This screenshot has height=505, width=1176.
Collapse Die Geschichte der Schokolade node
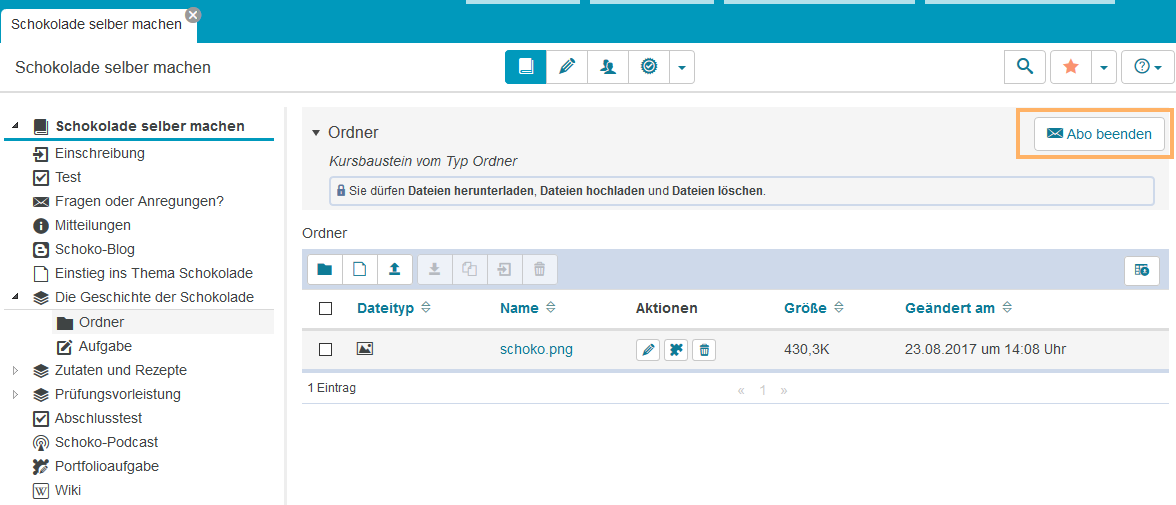(16, 297)
